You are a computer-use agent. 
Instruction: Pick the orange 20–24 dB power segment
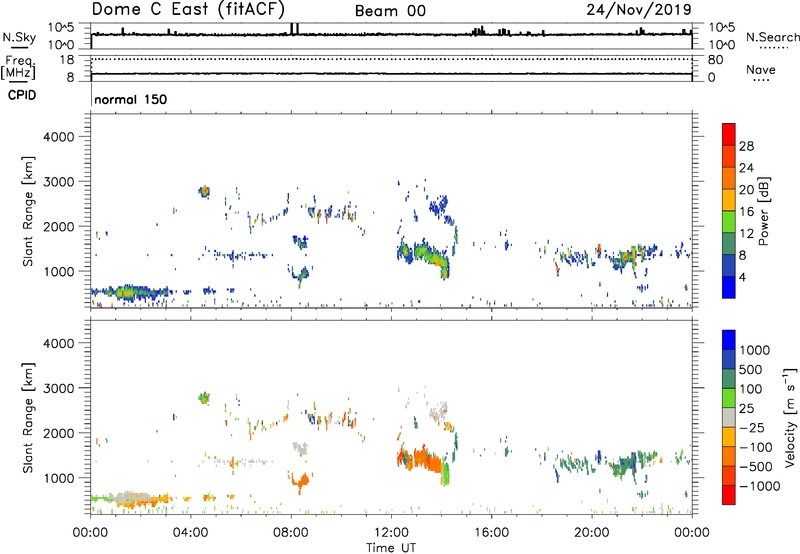point(729,178)
